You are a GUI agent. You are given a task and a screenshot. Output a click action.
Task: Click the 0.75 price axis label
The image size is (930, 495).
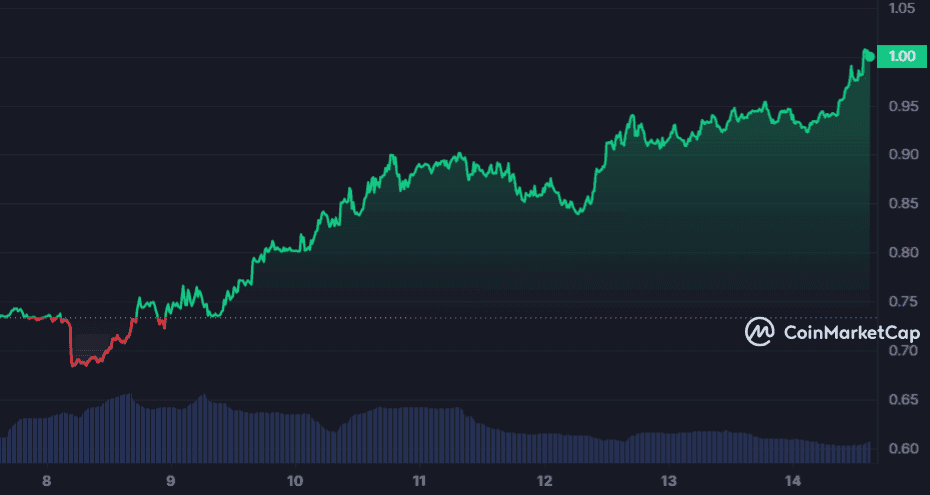click(x=902, y=302)
